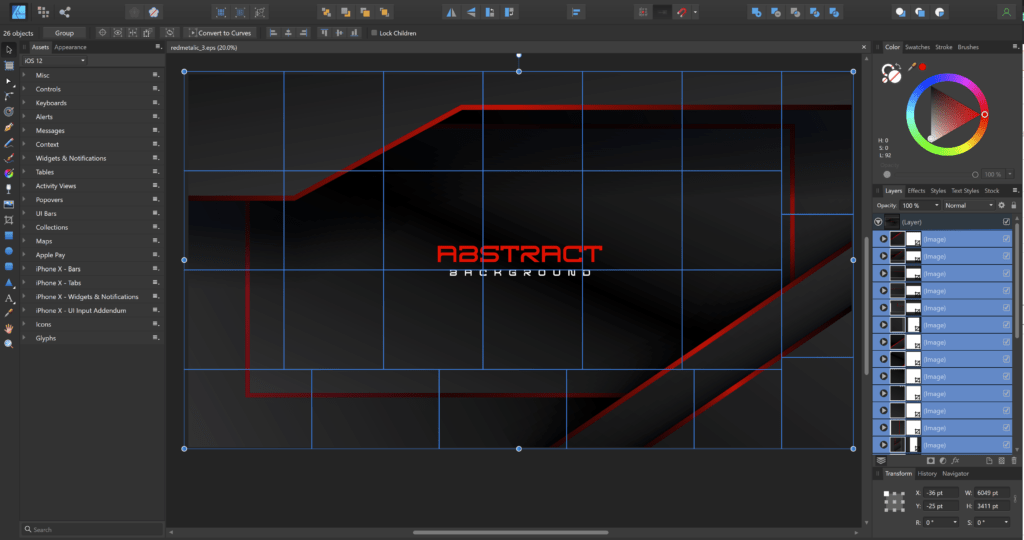
Task: Click the Group button in context toolbar
Action: pos(64,33)
